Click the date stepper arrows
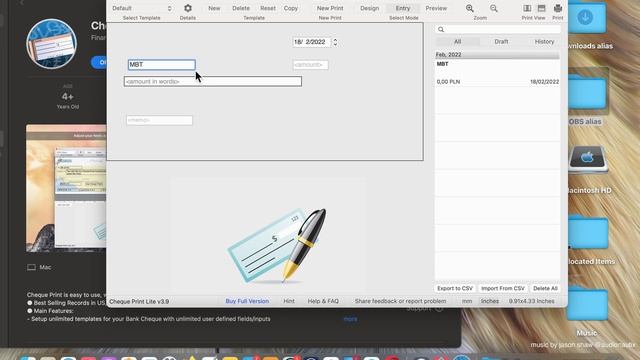This screenshot has height=360, width=640. tap(335, 42)
